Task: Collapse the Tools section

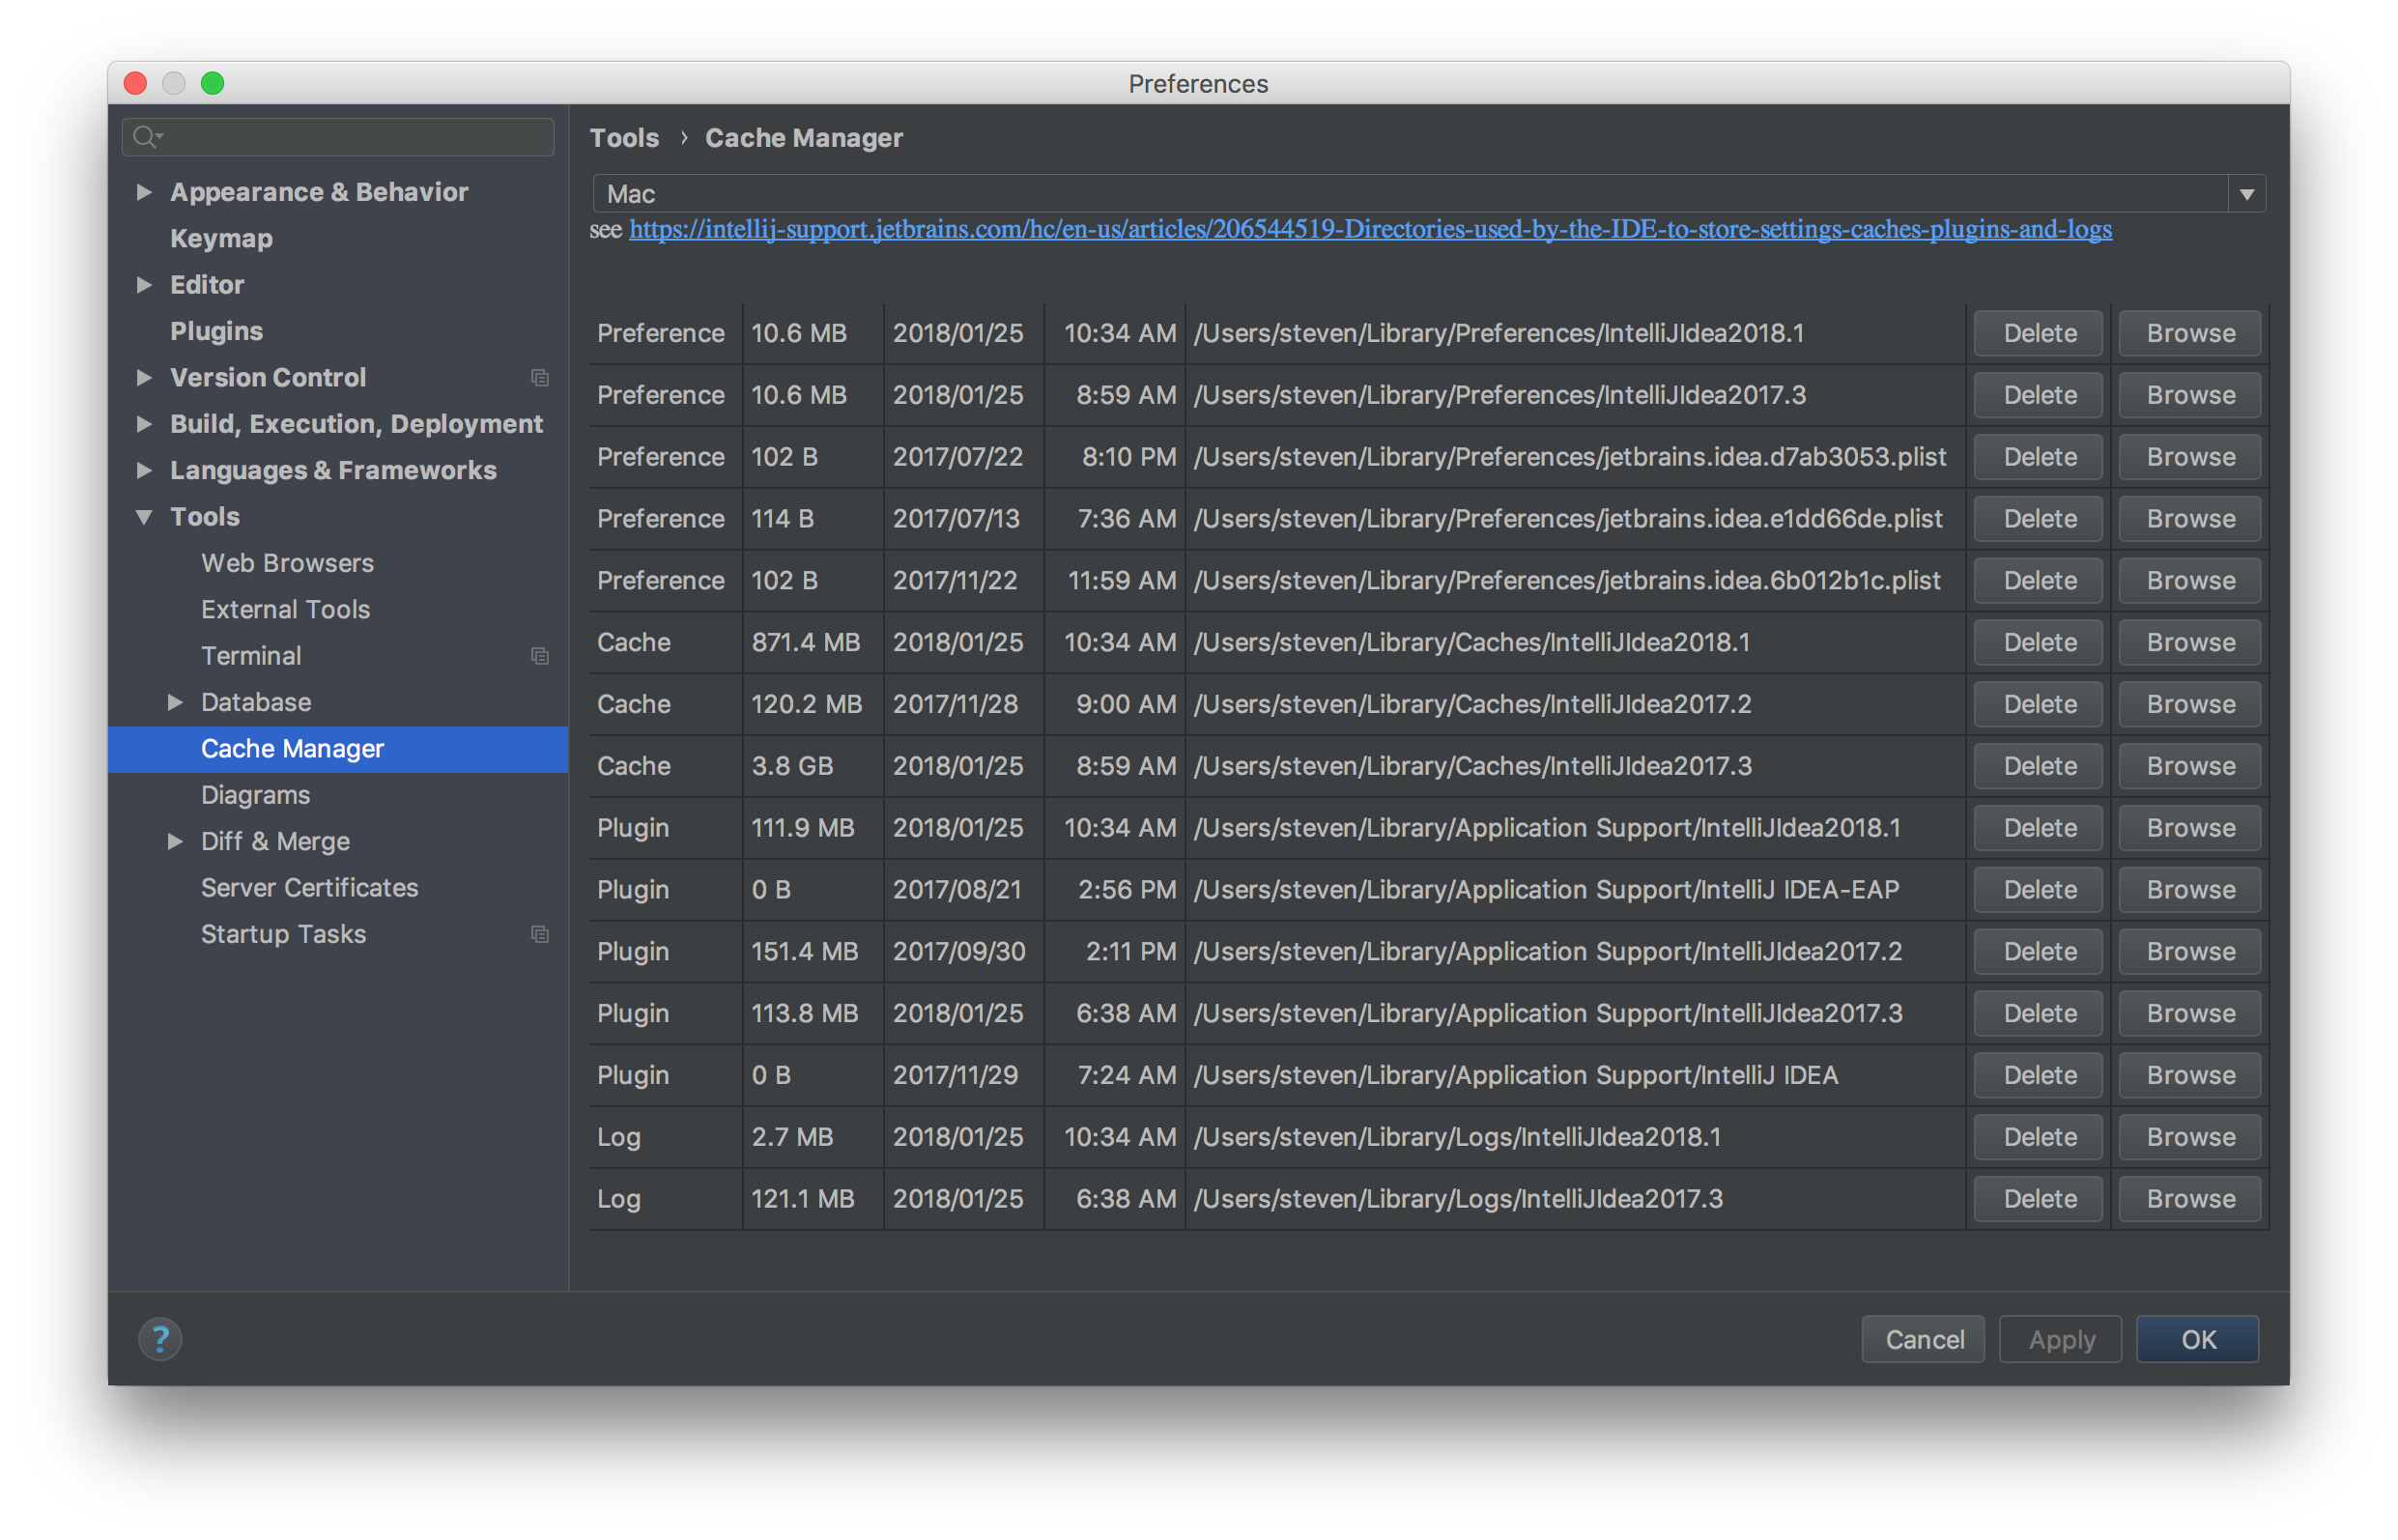Action: click(x=144, y=517)
